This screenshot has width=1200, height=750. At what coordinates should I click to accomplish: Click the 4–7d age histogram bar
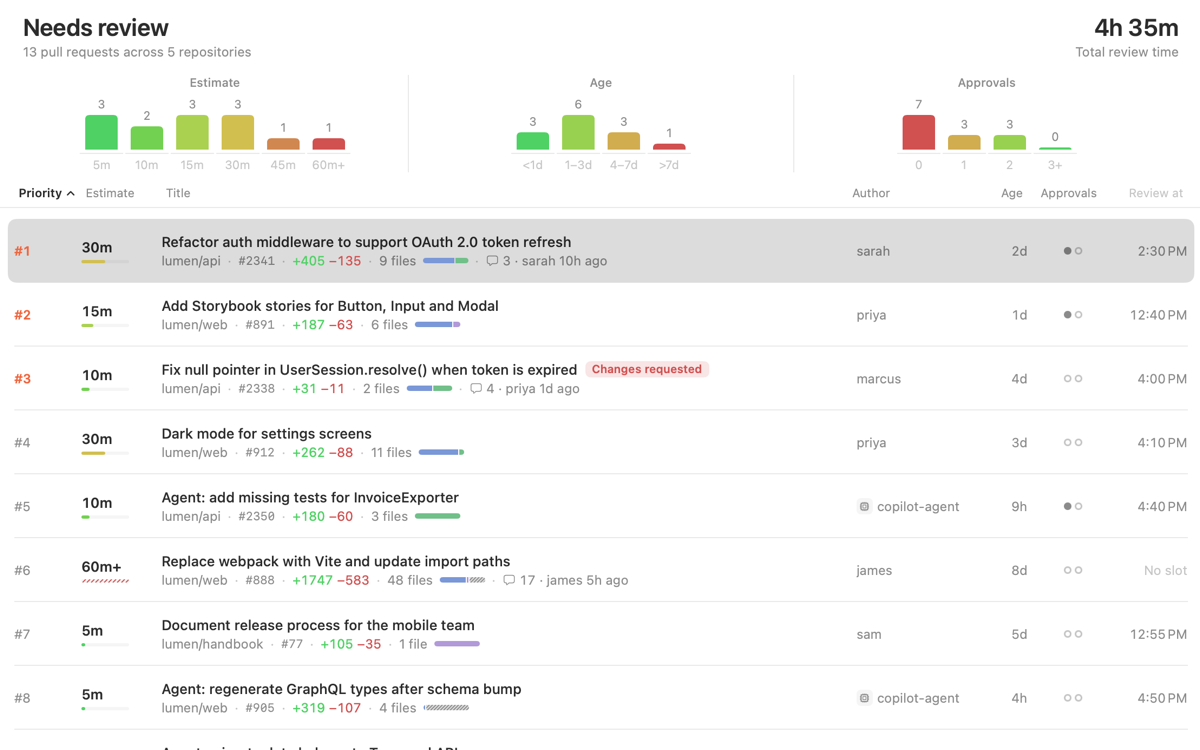pyautogui.click(x=623, y=141)
